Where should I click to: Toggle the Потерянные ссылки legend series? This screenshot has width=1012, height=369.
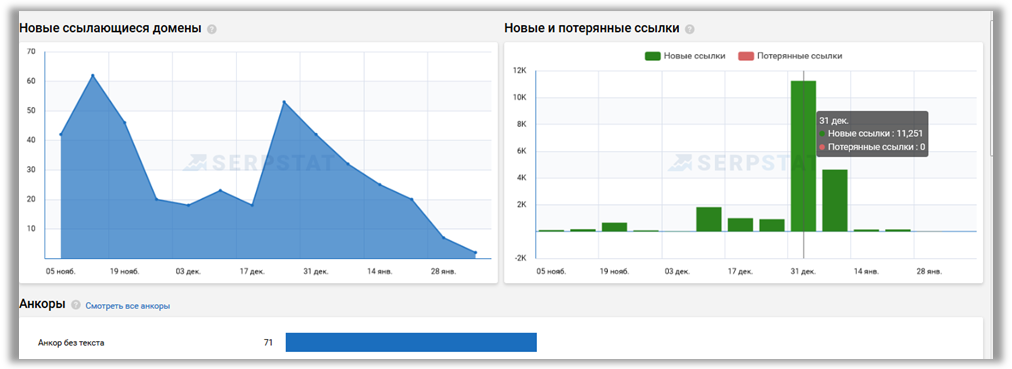[x=790, y=56]
